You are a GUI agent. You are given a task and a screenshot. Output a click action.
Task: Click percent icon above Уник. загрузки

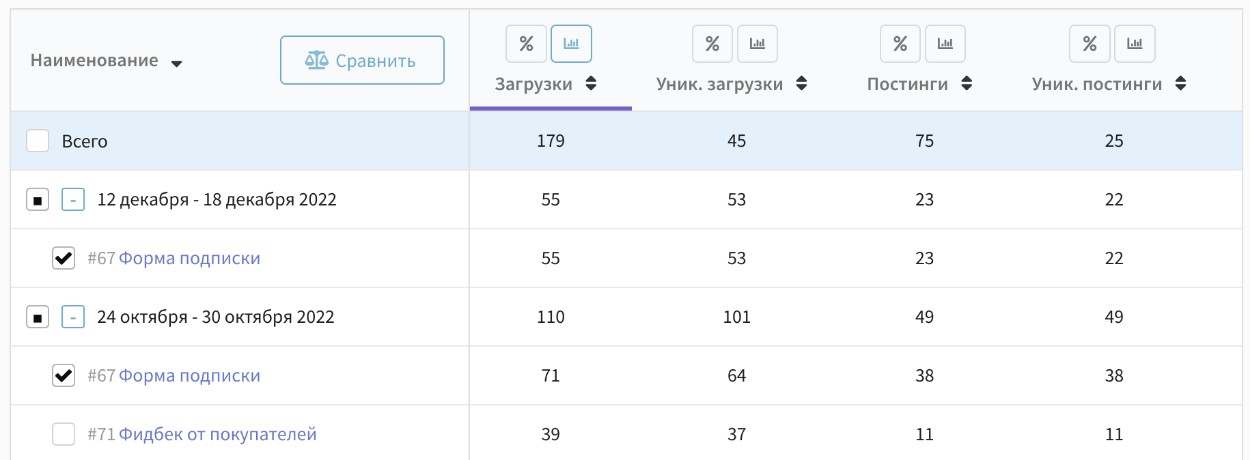[712, 43]
